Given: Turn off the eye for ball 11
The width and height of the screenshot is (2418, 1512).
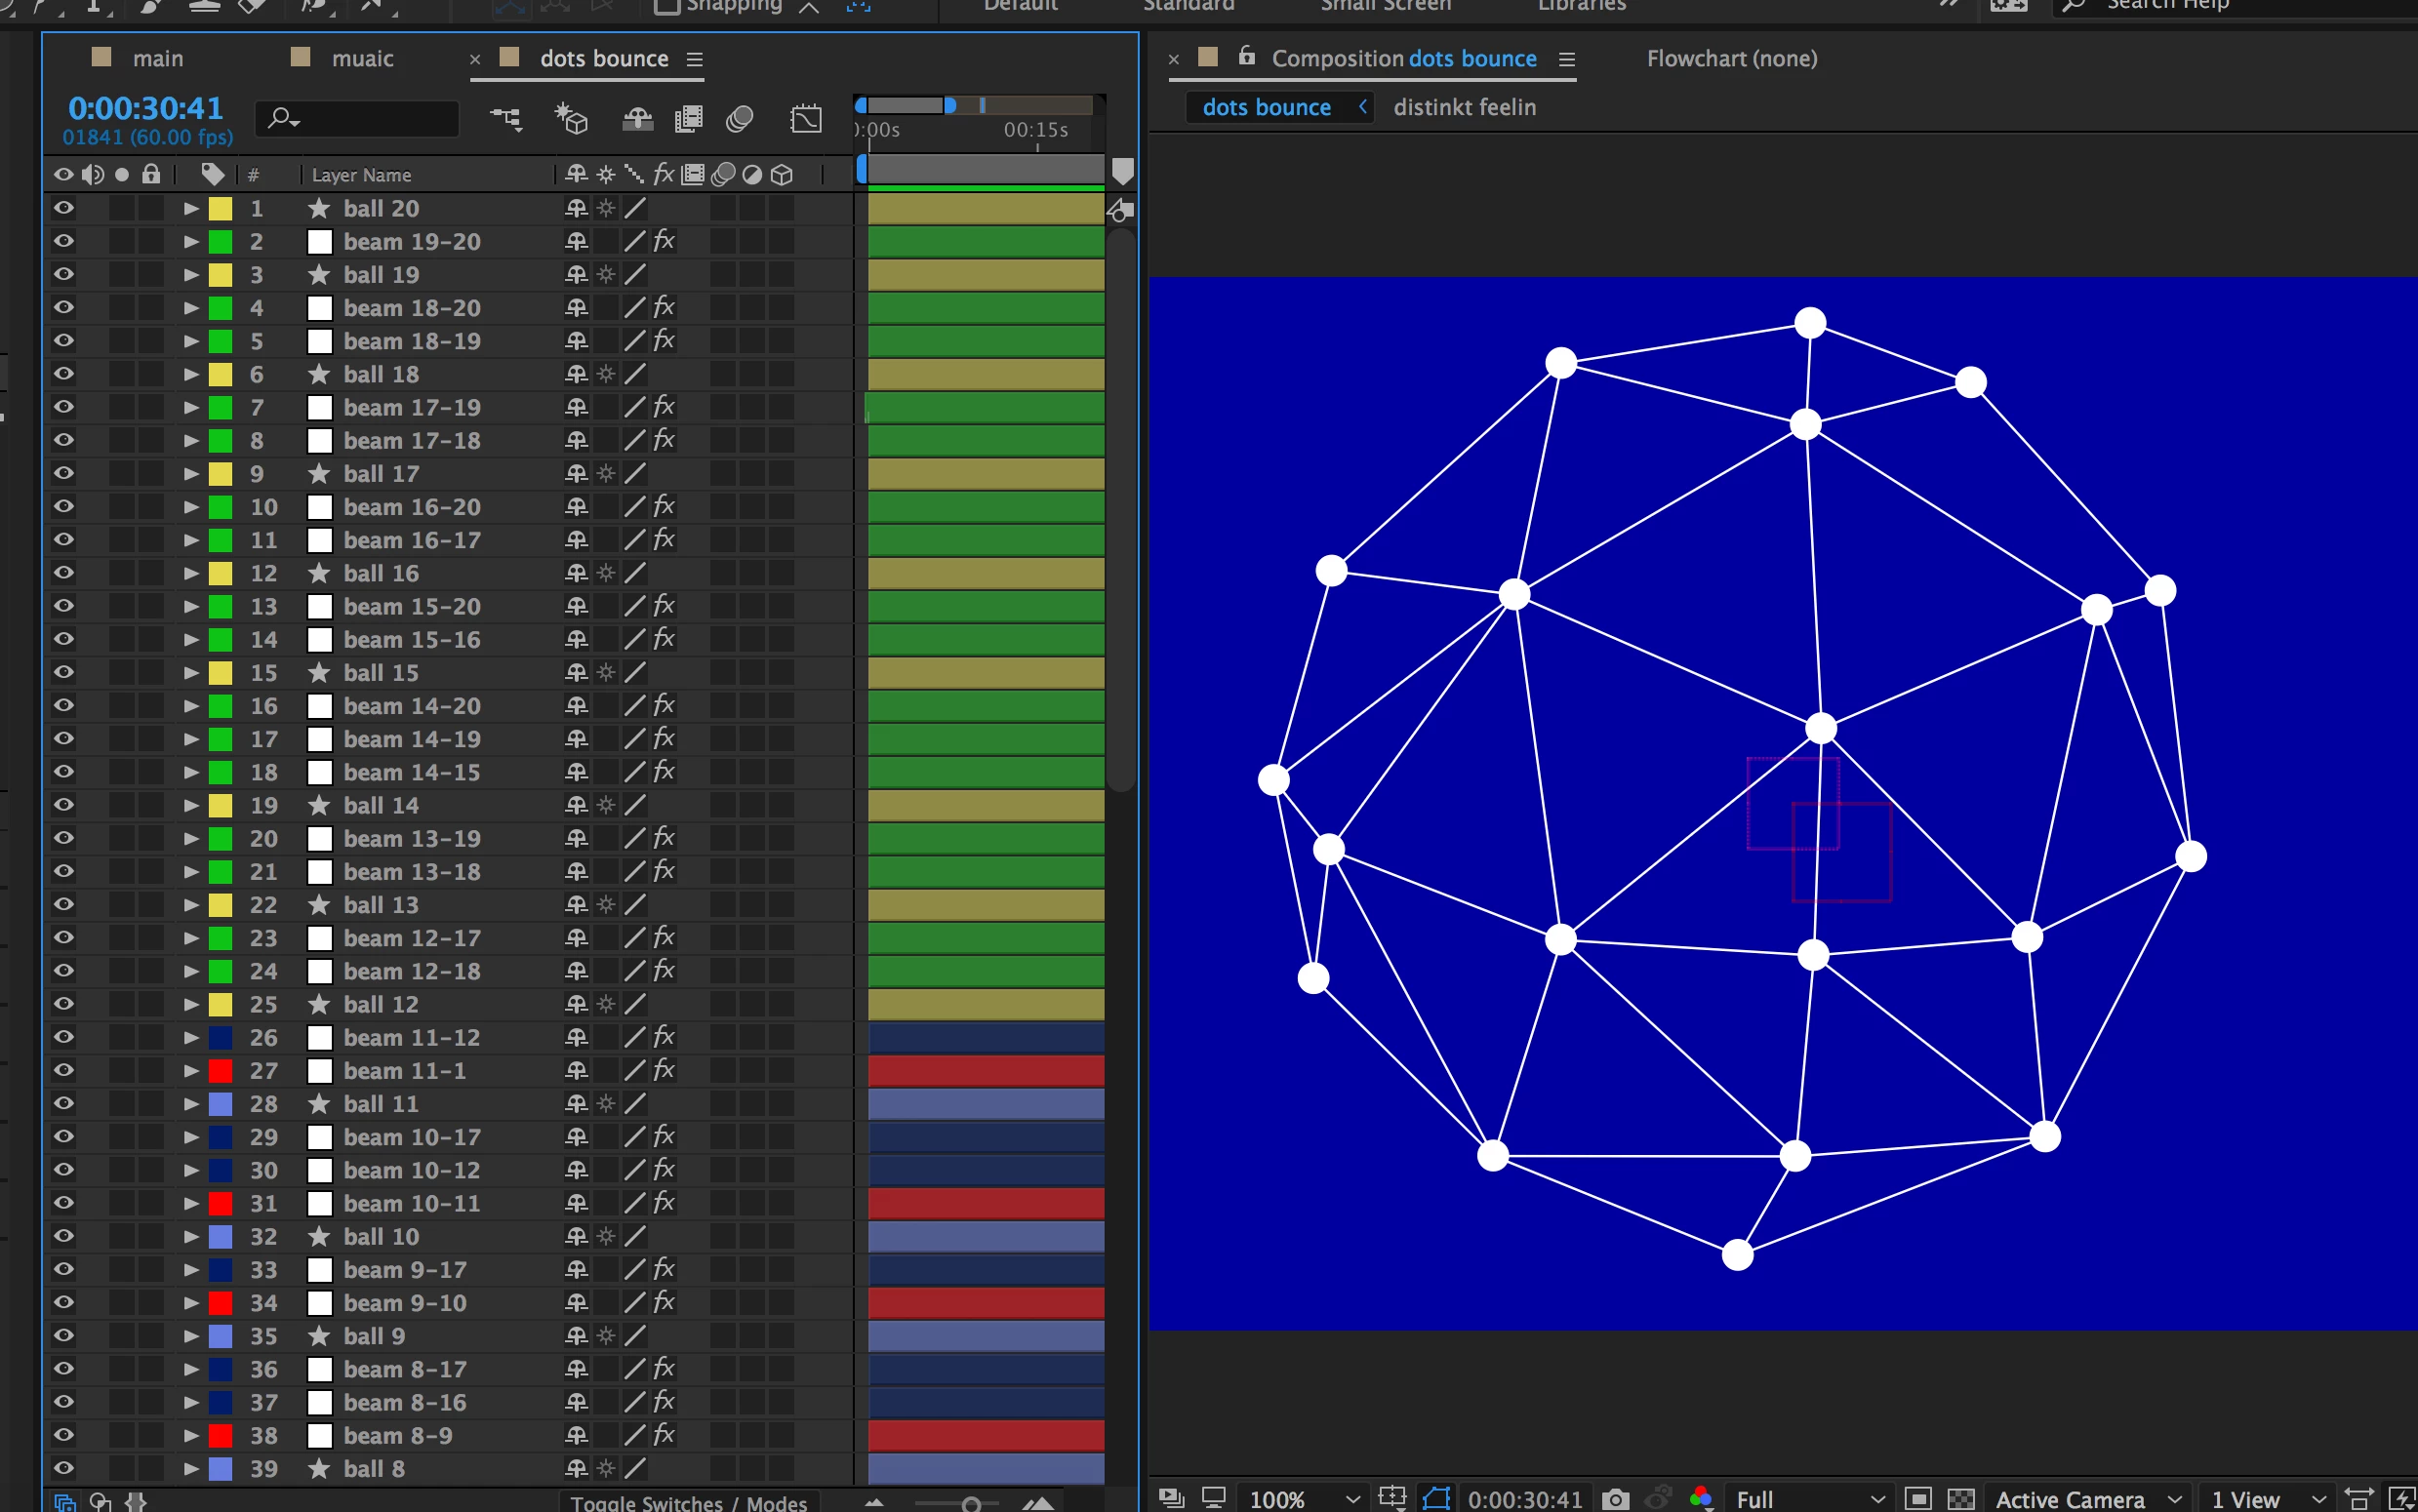Looking at the screenshot, I should coord(63,1103).
